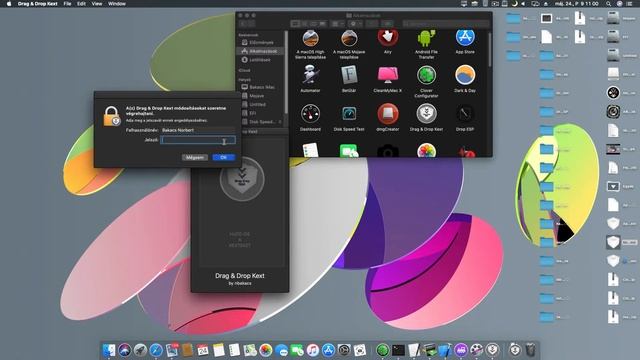Click the Photos app in Finder grid

[426, 151]
